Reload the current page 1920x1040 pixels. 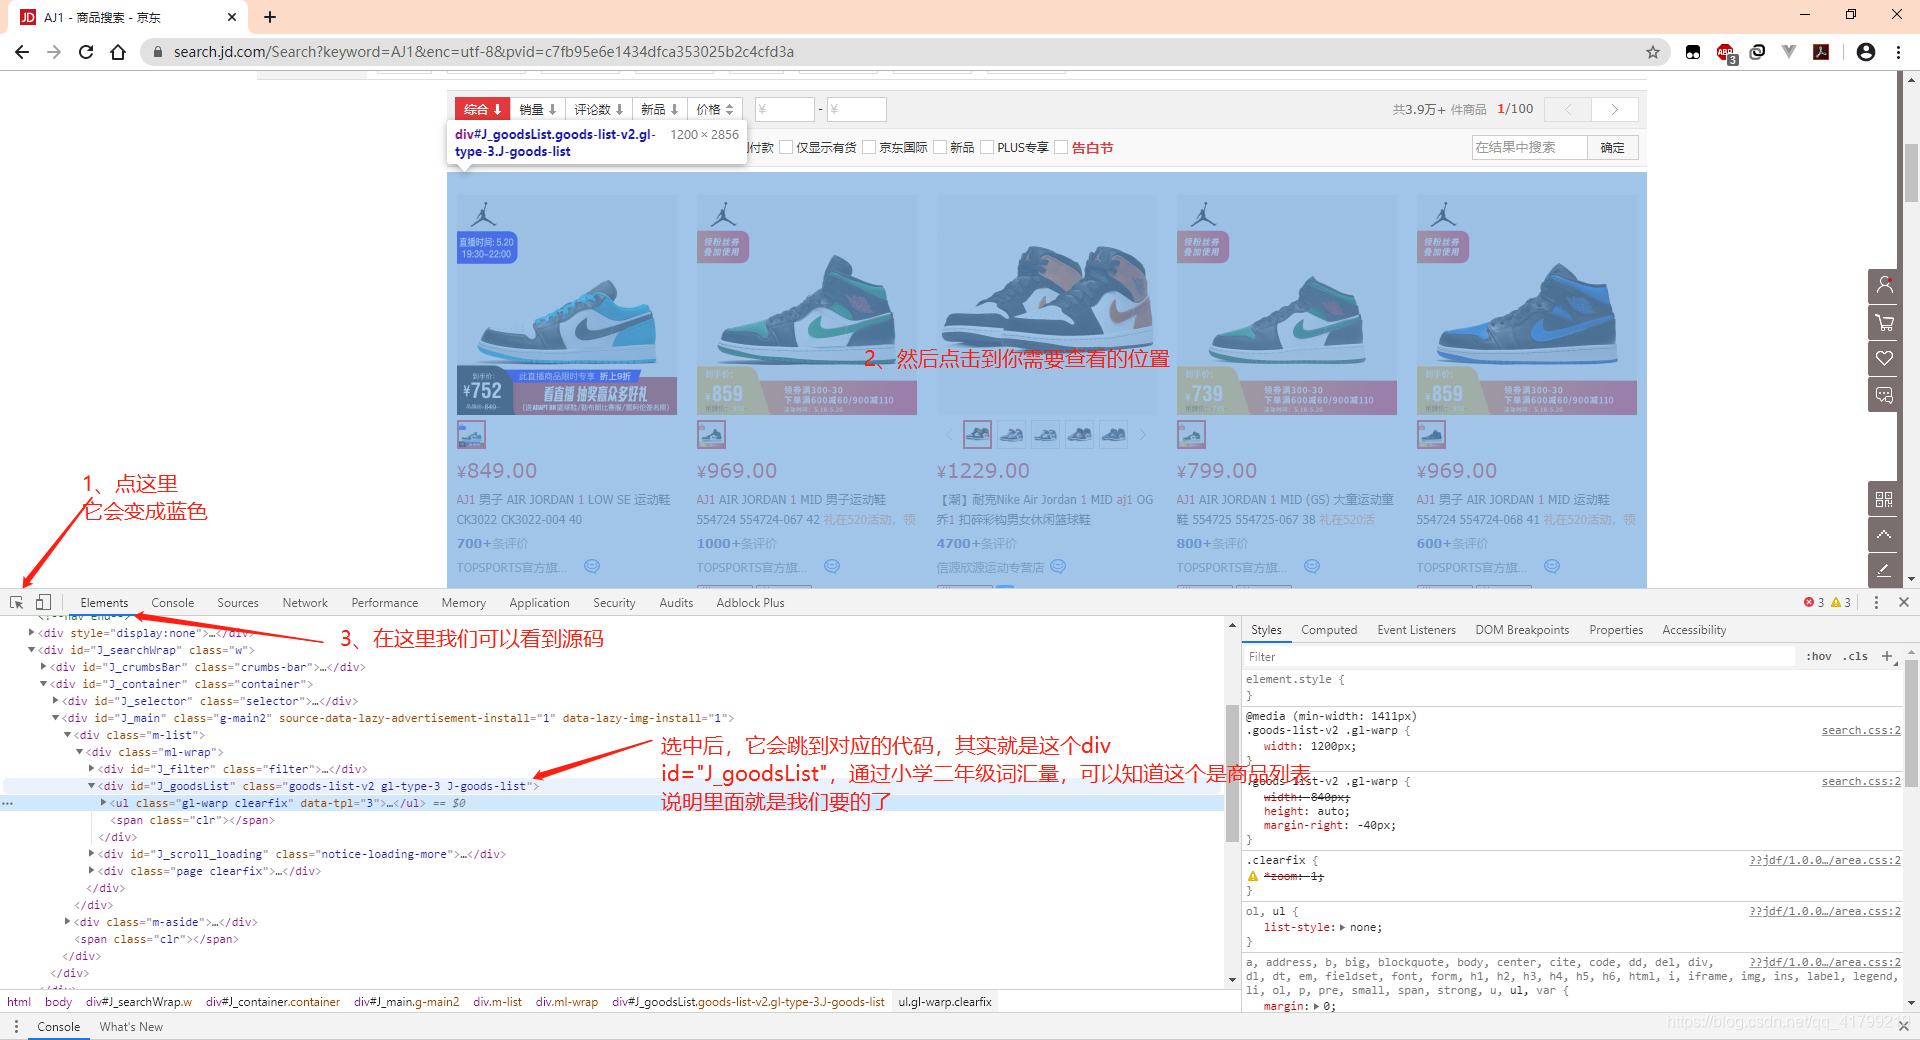click(x=86, y=52)
